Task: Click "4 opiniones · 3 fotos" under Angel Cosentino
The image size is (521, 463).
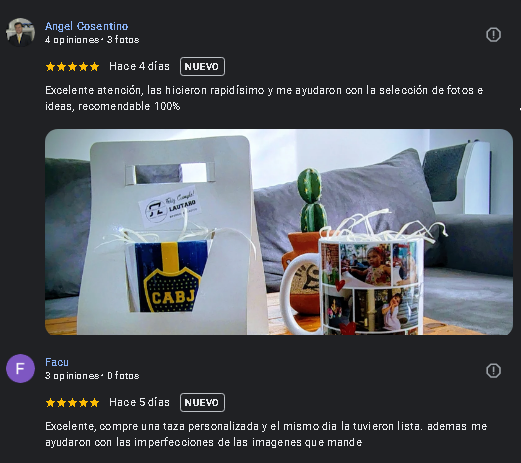Action: point(92,40)
